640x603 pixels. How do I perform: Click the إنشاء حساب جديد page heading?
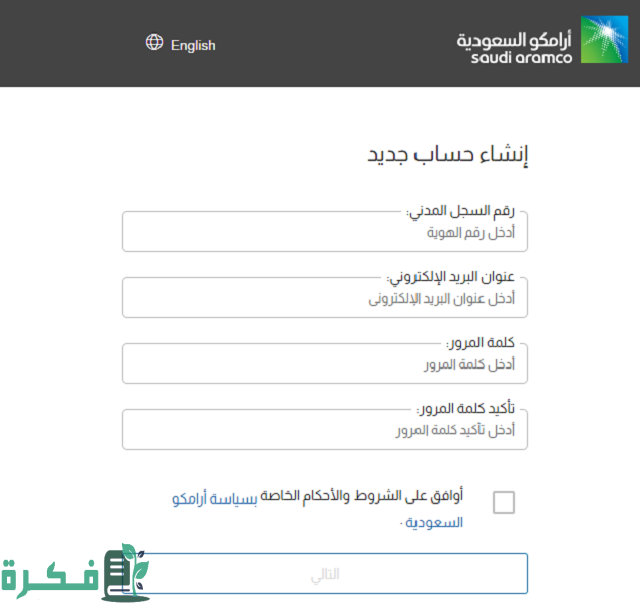(x=448, y=155)
